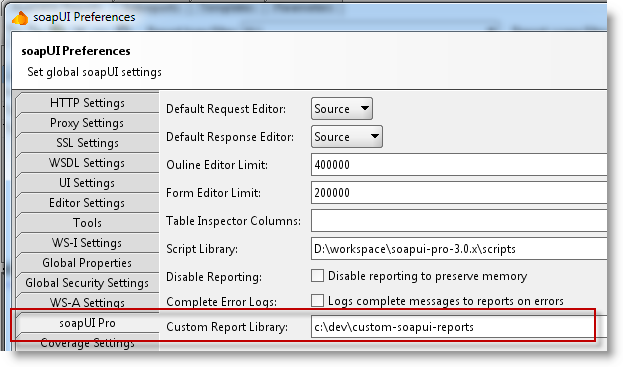Viewport: 623px width, 367px height.
Task: Click the 'Default Request Editor:' label
Action: 226,109
